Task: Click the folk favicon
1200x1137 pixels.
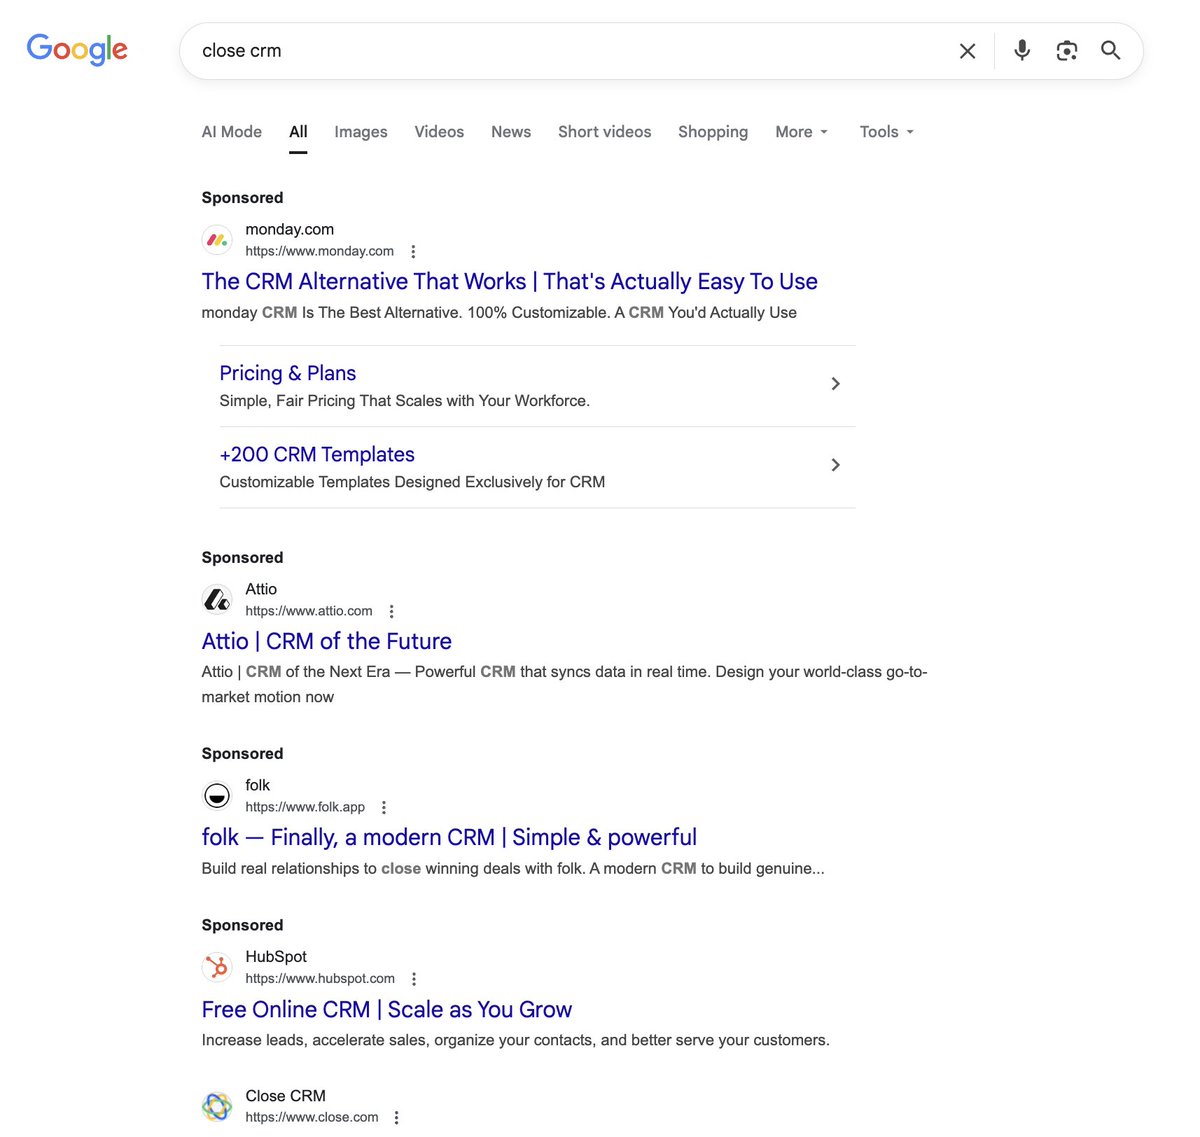Action: [217, 796]
